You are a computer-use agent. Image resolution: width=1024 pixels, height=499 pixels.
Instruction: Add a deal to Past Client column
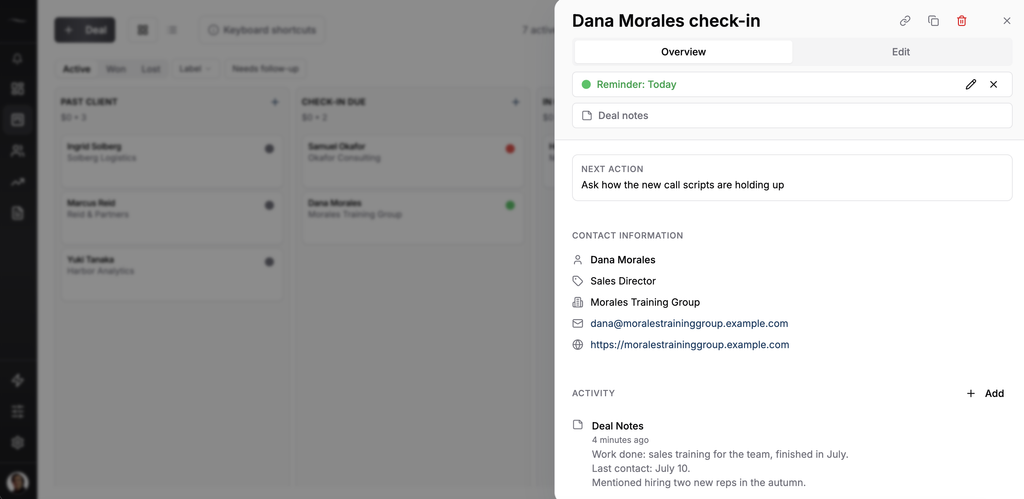[x=275, y=102]
